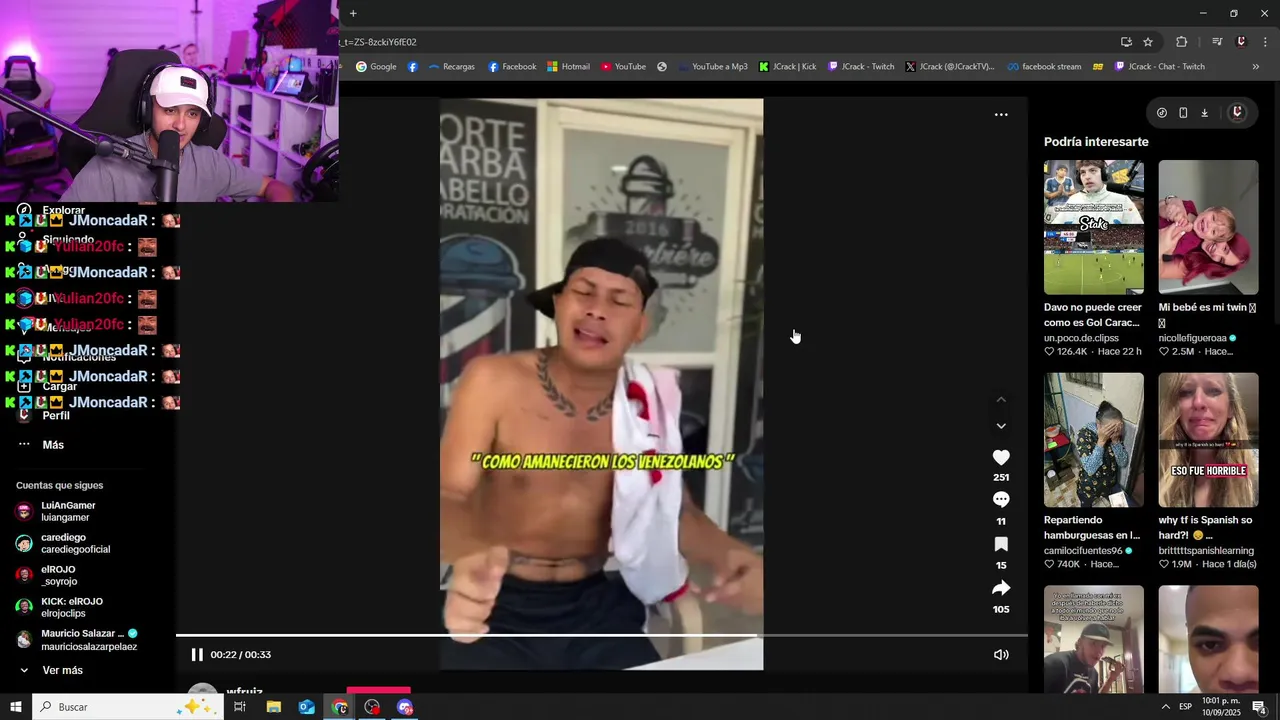The height and width of the screenshot is (720, 1280).
Task: Open comments via the speech bubble icon
Action: [1001, 499]
